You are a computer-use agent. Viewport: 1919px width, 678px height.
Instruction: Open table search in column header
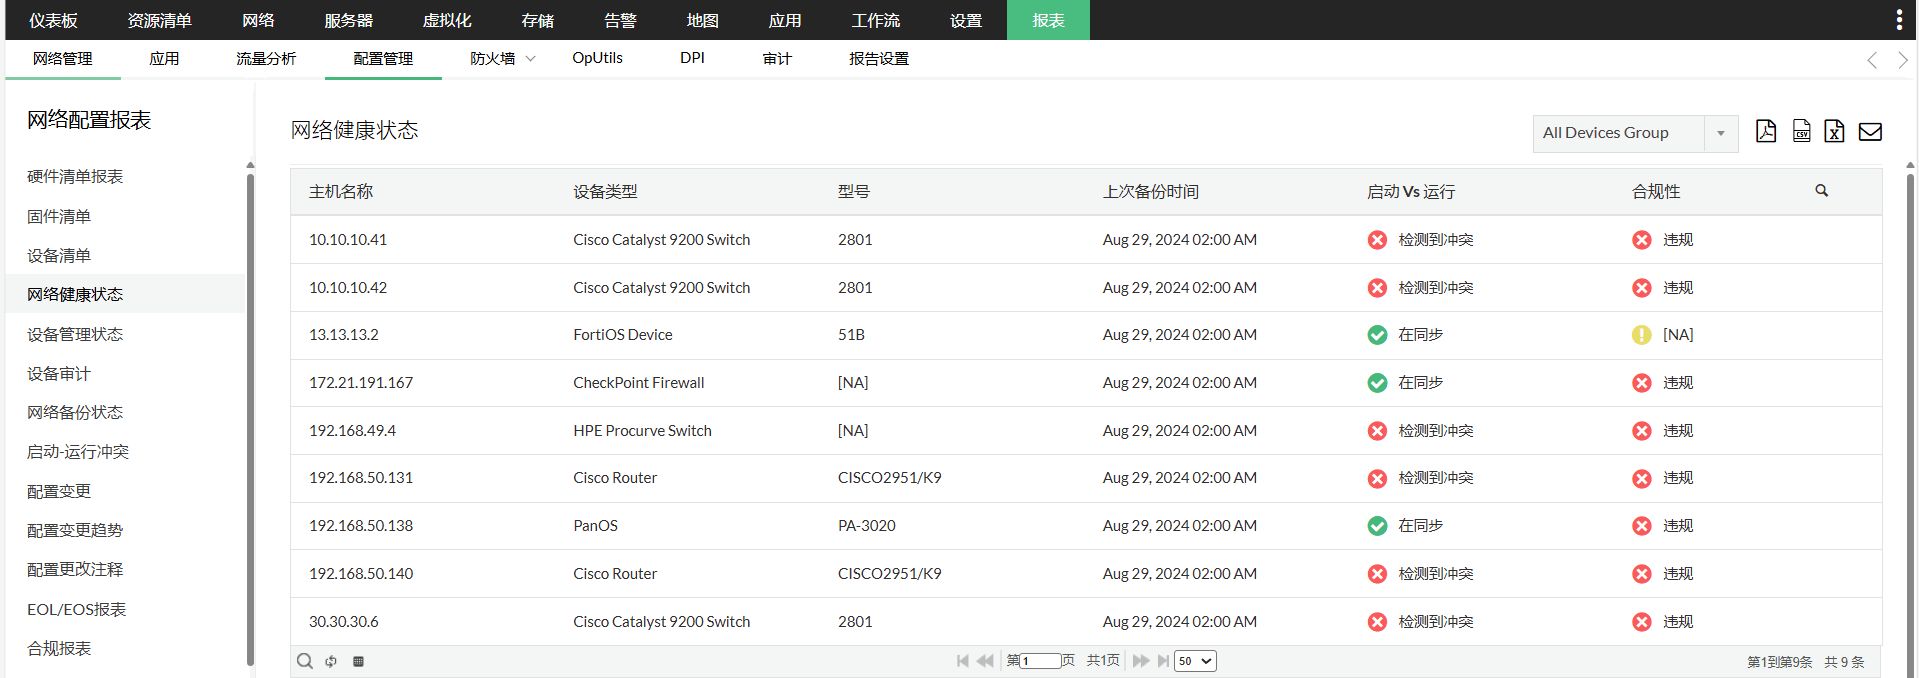coord(1821,190)
